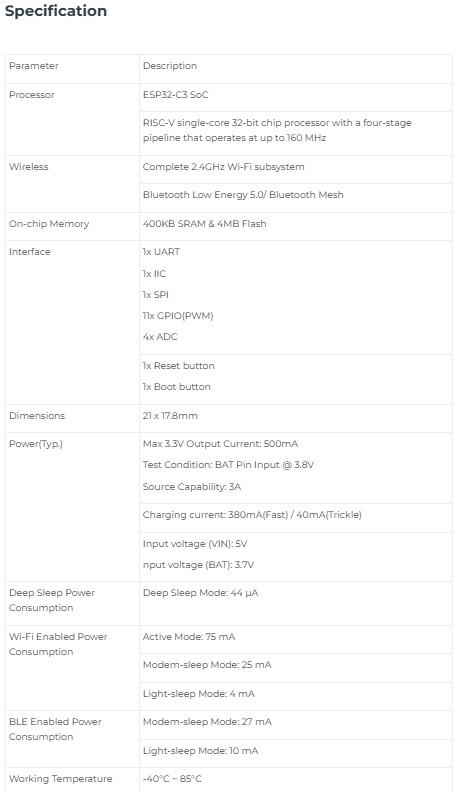Click the Max 3.3V Output Current line
Screen dimensions: 456x792
point(220,444)
